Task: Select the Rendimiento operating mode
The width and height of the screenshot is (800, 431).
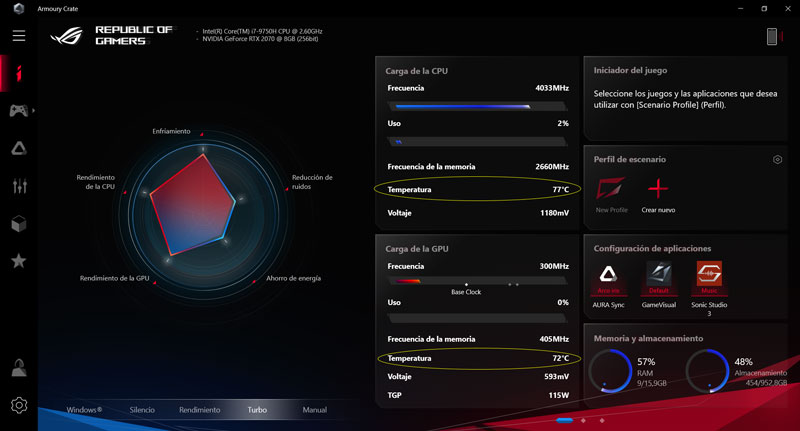Action: (199, 410)
